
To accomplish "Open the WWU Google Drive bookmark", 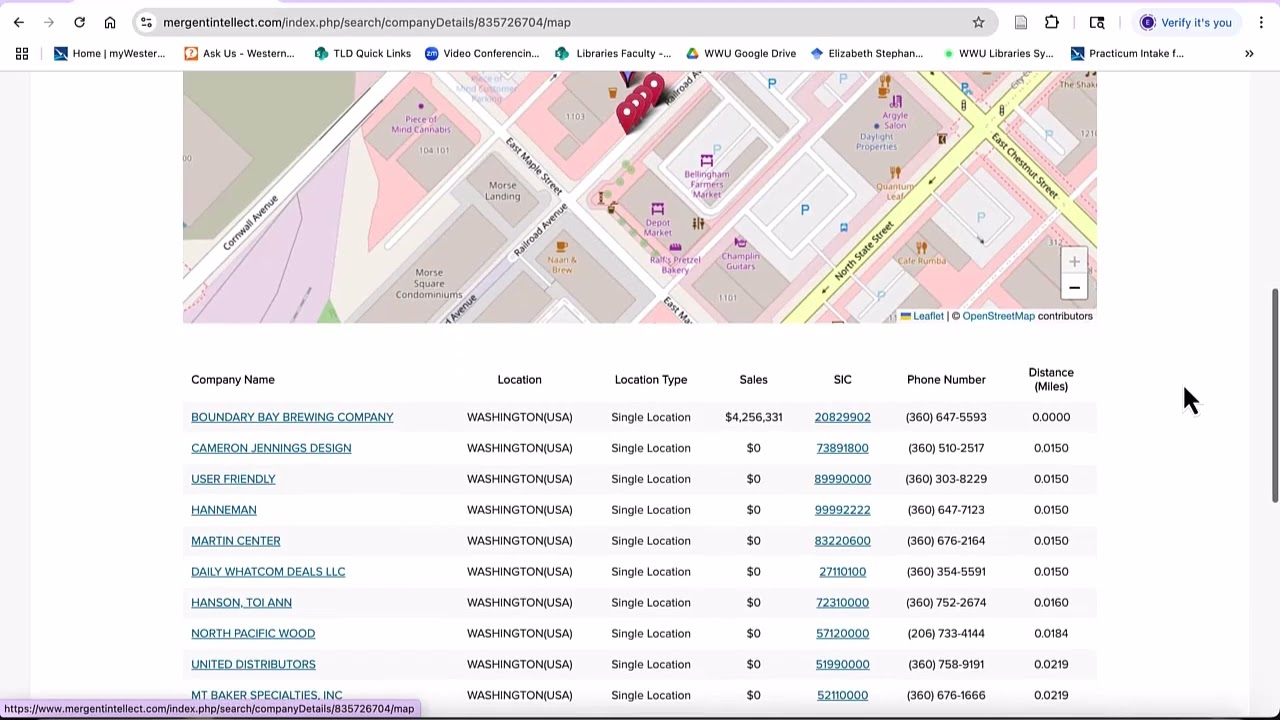I will point(740,54).
